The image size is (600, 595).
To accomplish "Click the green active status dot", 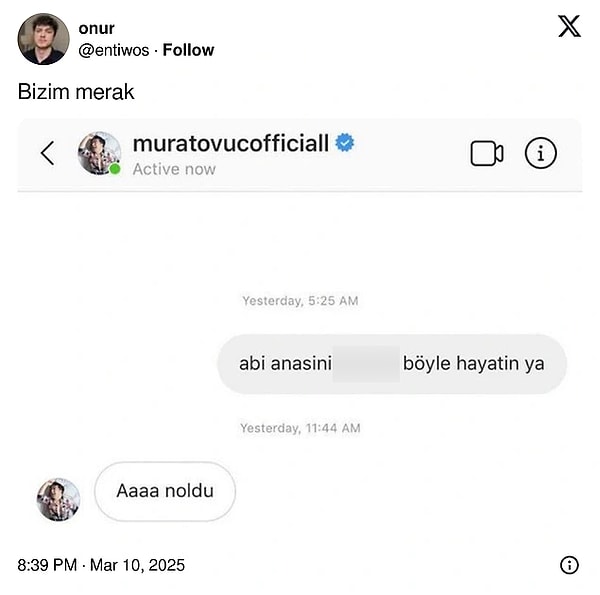I will point(115,169).
